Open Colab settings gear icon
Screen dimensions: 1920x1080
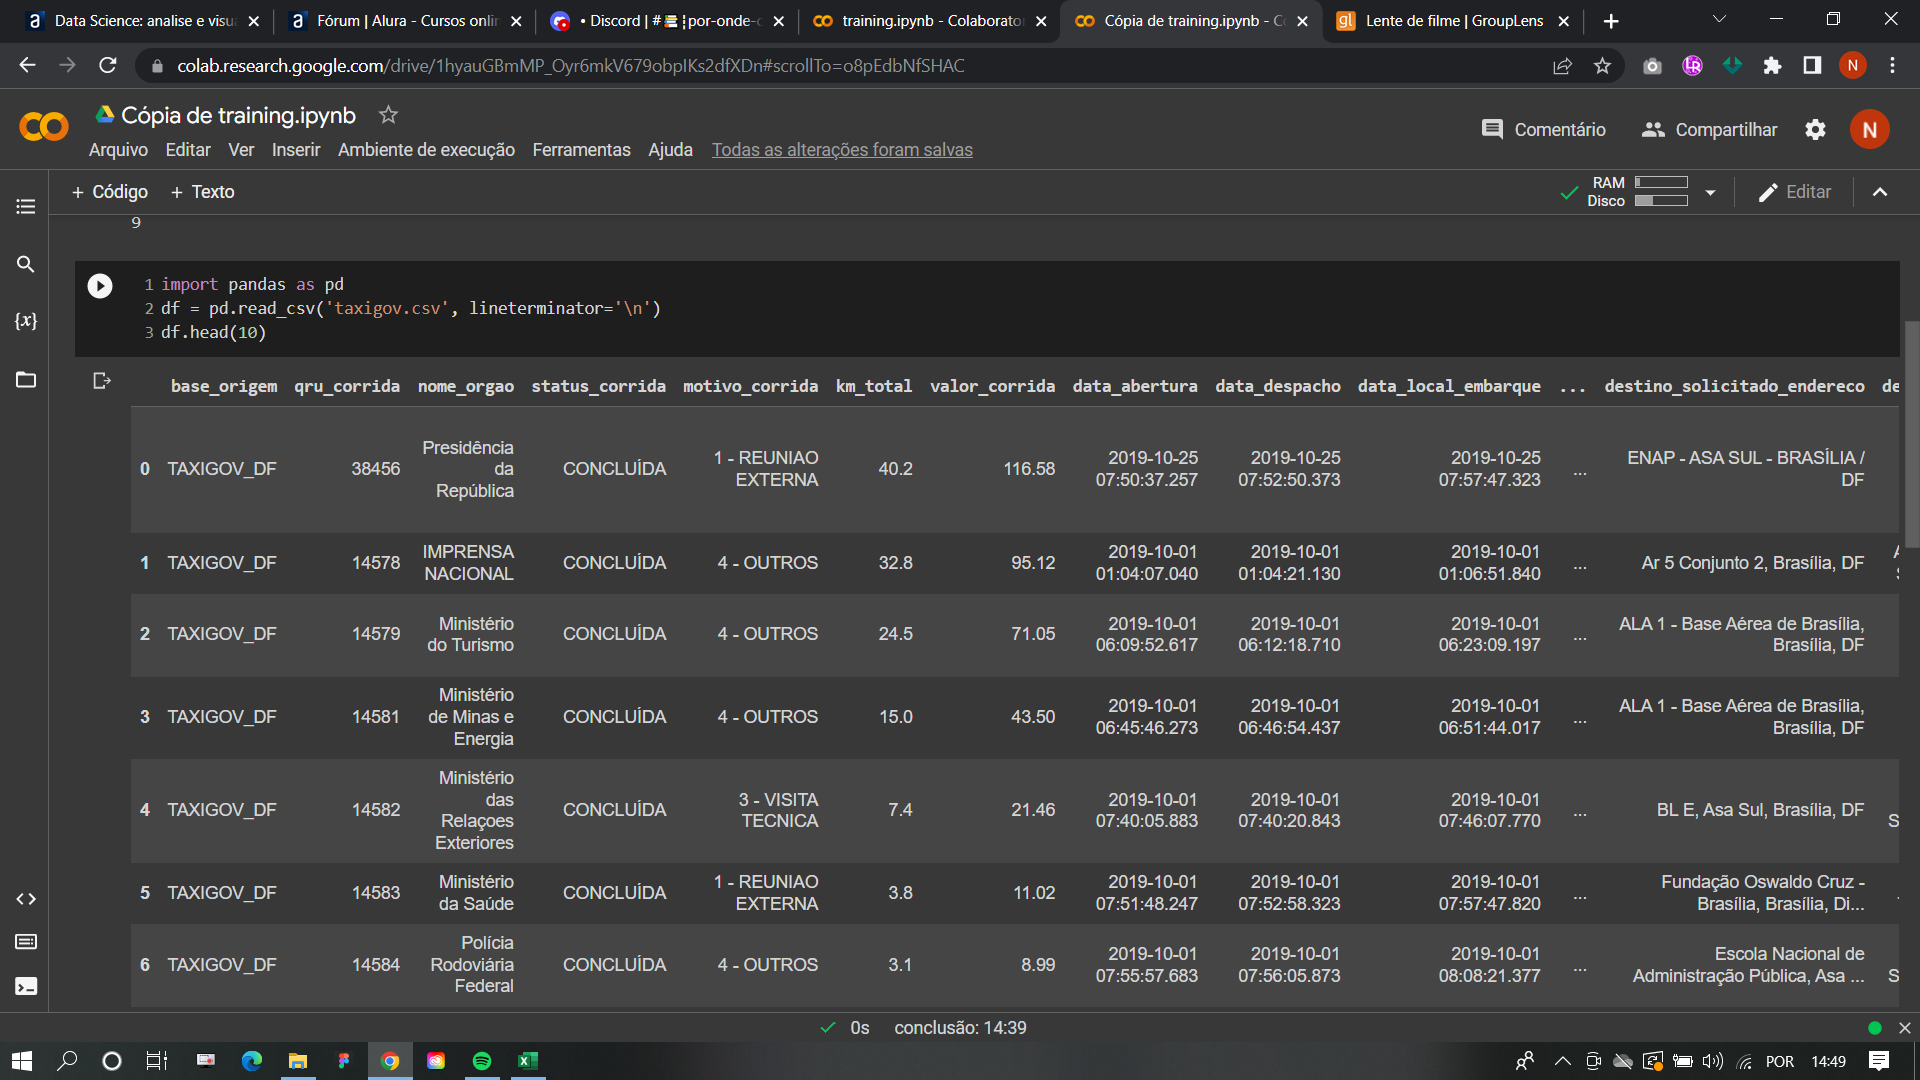(x=1815, y=130)
